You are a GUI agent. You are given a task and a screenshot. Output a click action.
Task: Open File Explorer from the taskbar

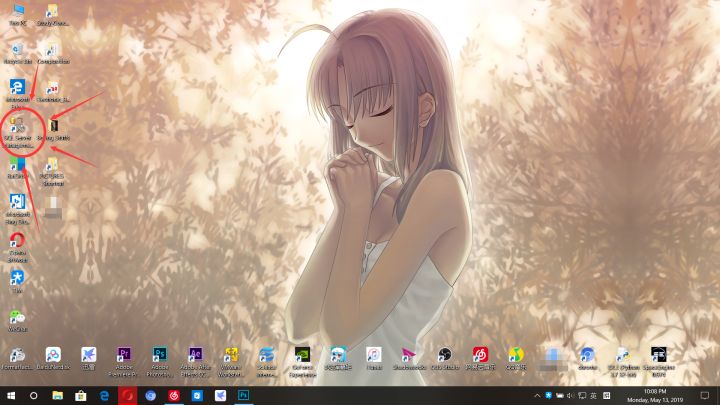[x=58, y=396]
